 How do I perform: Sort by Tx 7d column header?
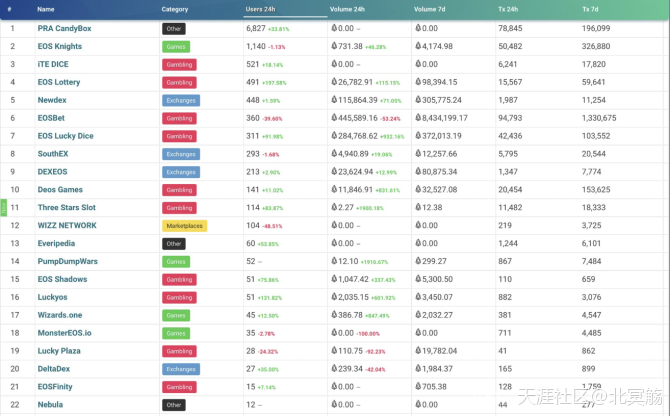(x=590, y=9)
